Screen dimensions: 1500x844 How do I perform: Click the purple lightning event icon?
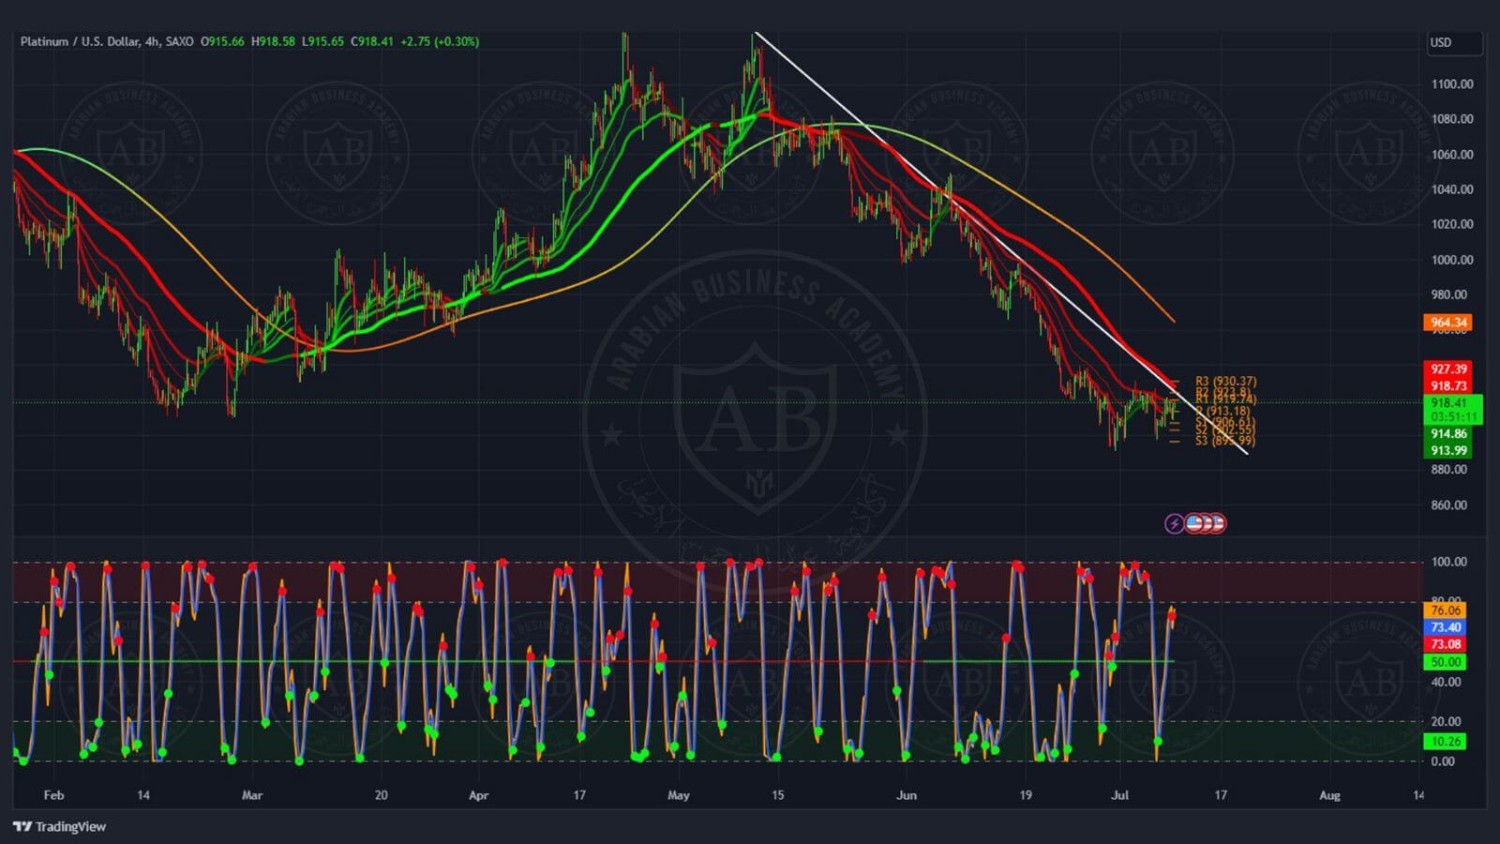[x=1174, y=523]
